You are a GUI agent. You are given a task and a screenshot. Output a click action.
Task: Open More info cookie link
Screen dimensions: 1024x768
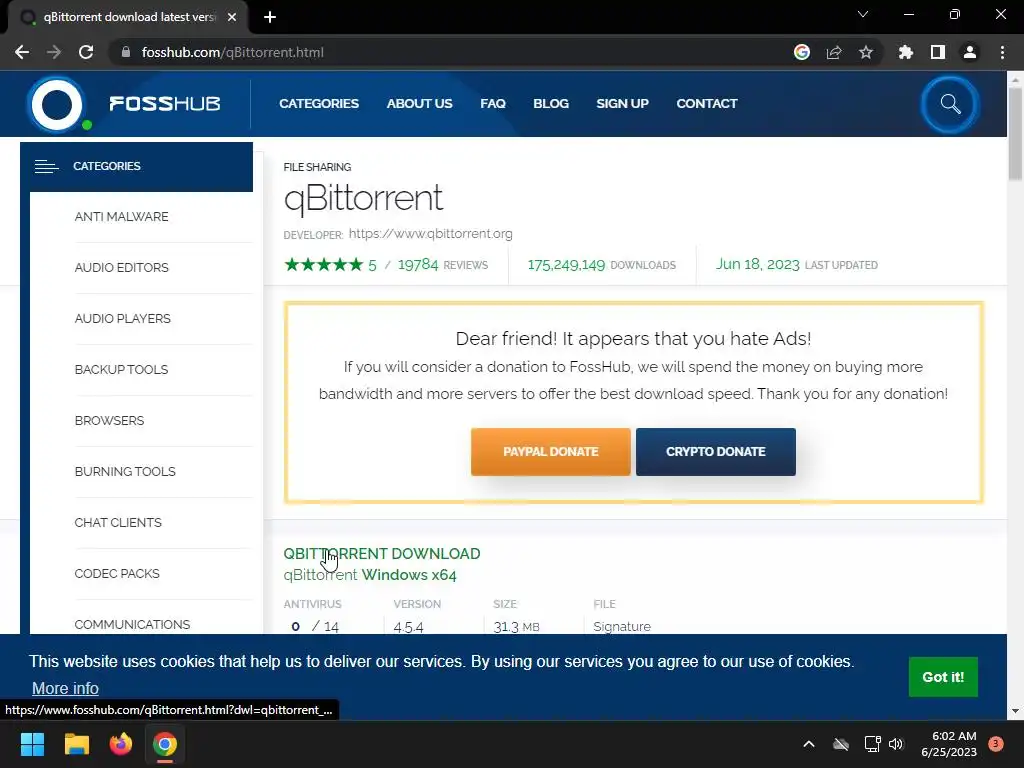[65, 688]
